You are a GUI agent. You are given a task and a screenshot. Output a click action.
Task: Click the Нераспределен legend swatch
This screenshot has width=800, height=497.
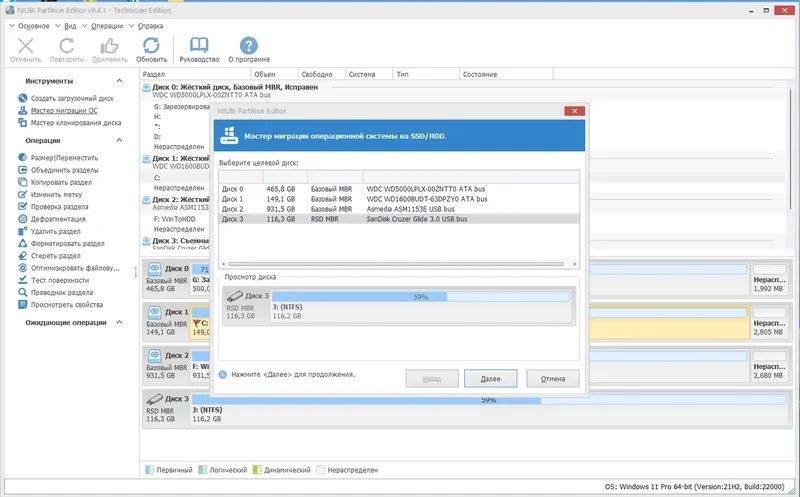click(x=320, y=469)
